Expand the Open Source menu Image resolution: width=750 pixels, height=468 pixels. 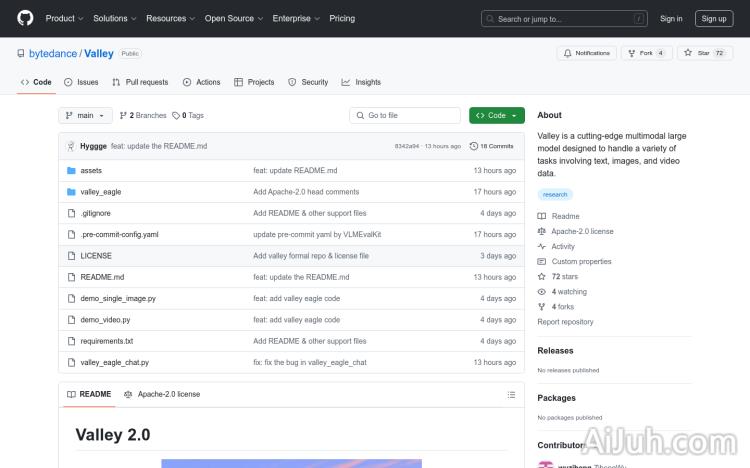click(233, 18)
